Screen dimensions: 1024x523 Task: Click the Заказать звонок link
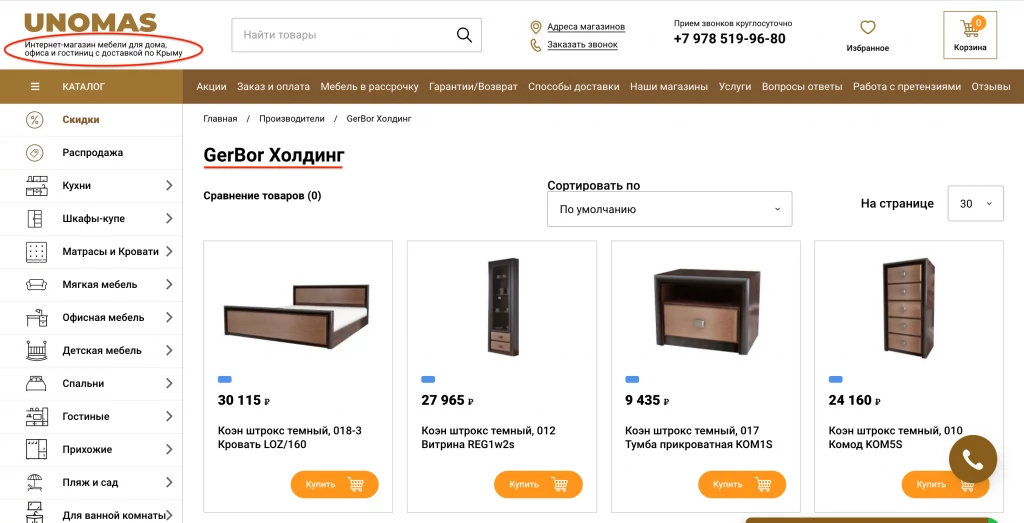[583, 44]
